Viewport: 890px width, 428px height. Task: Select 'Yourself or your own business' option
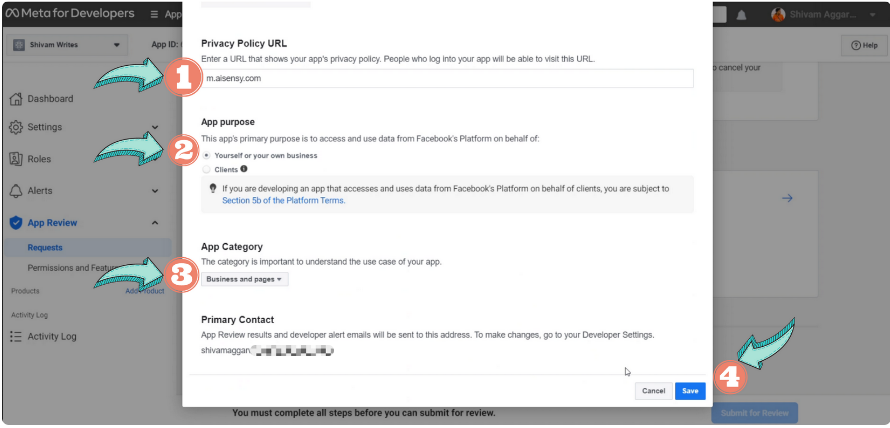pos(207,155)
